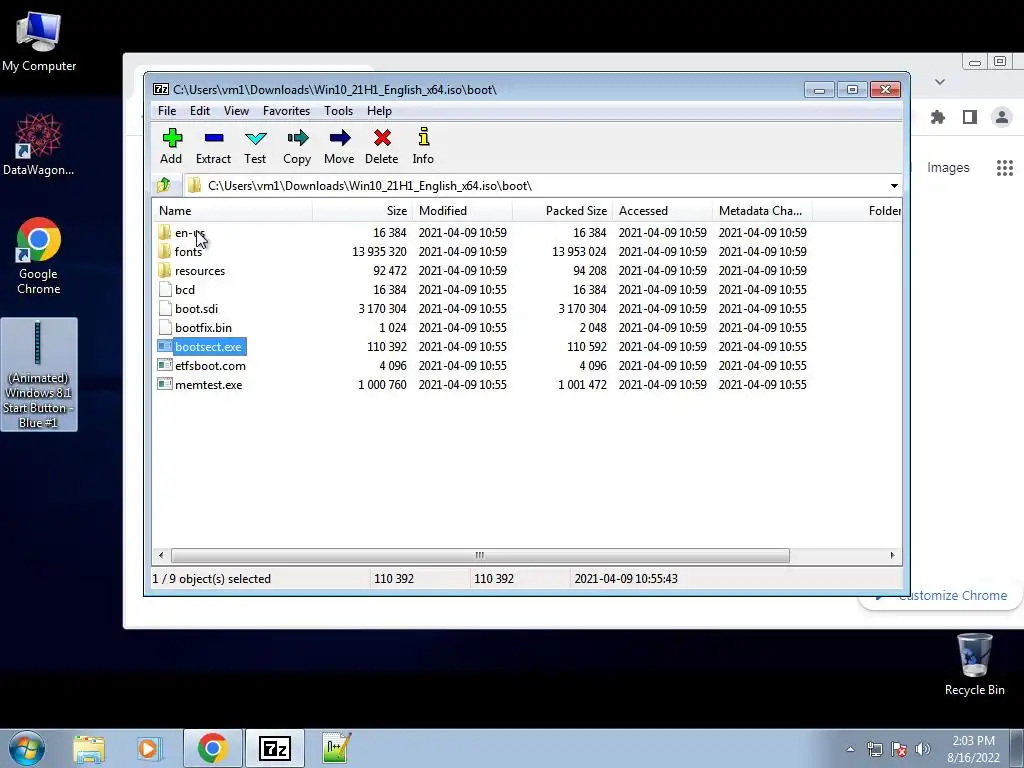The width and height of the screenshot is (1024, 768).
Task: Select the en-us folder icon
Action: point(165,232)
